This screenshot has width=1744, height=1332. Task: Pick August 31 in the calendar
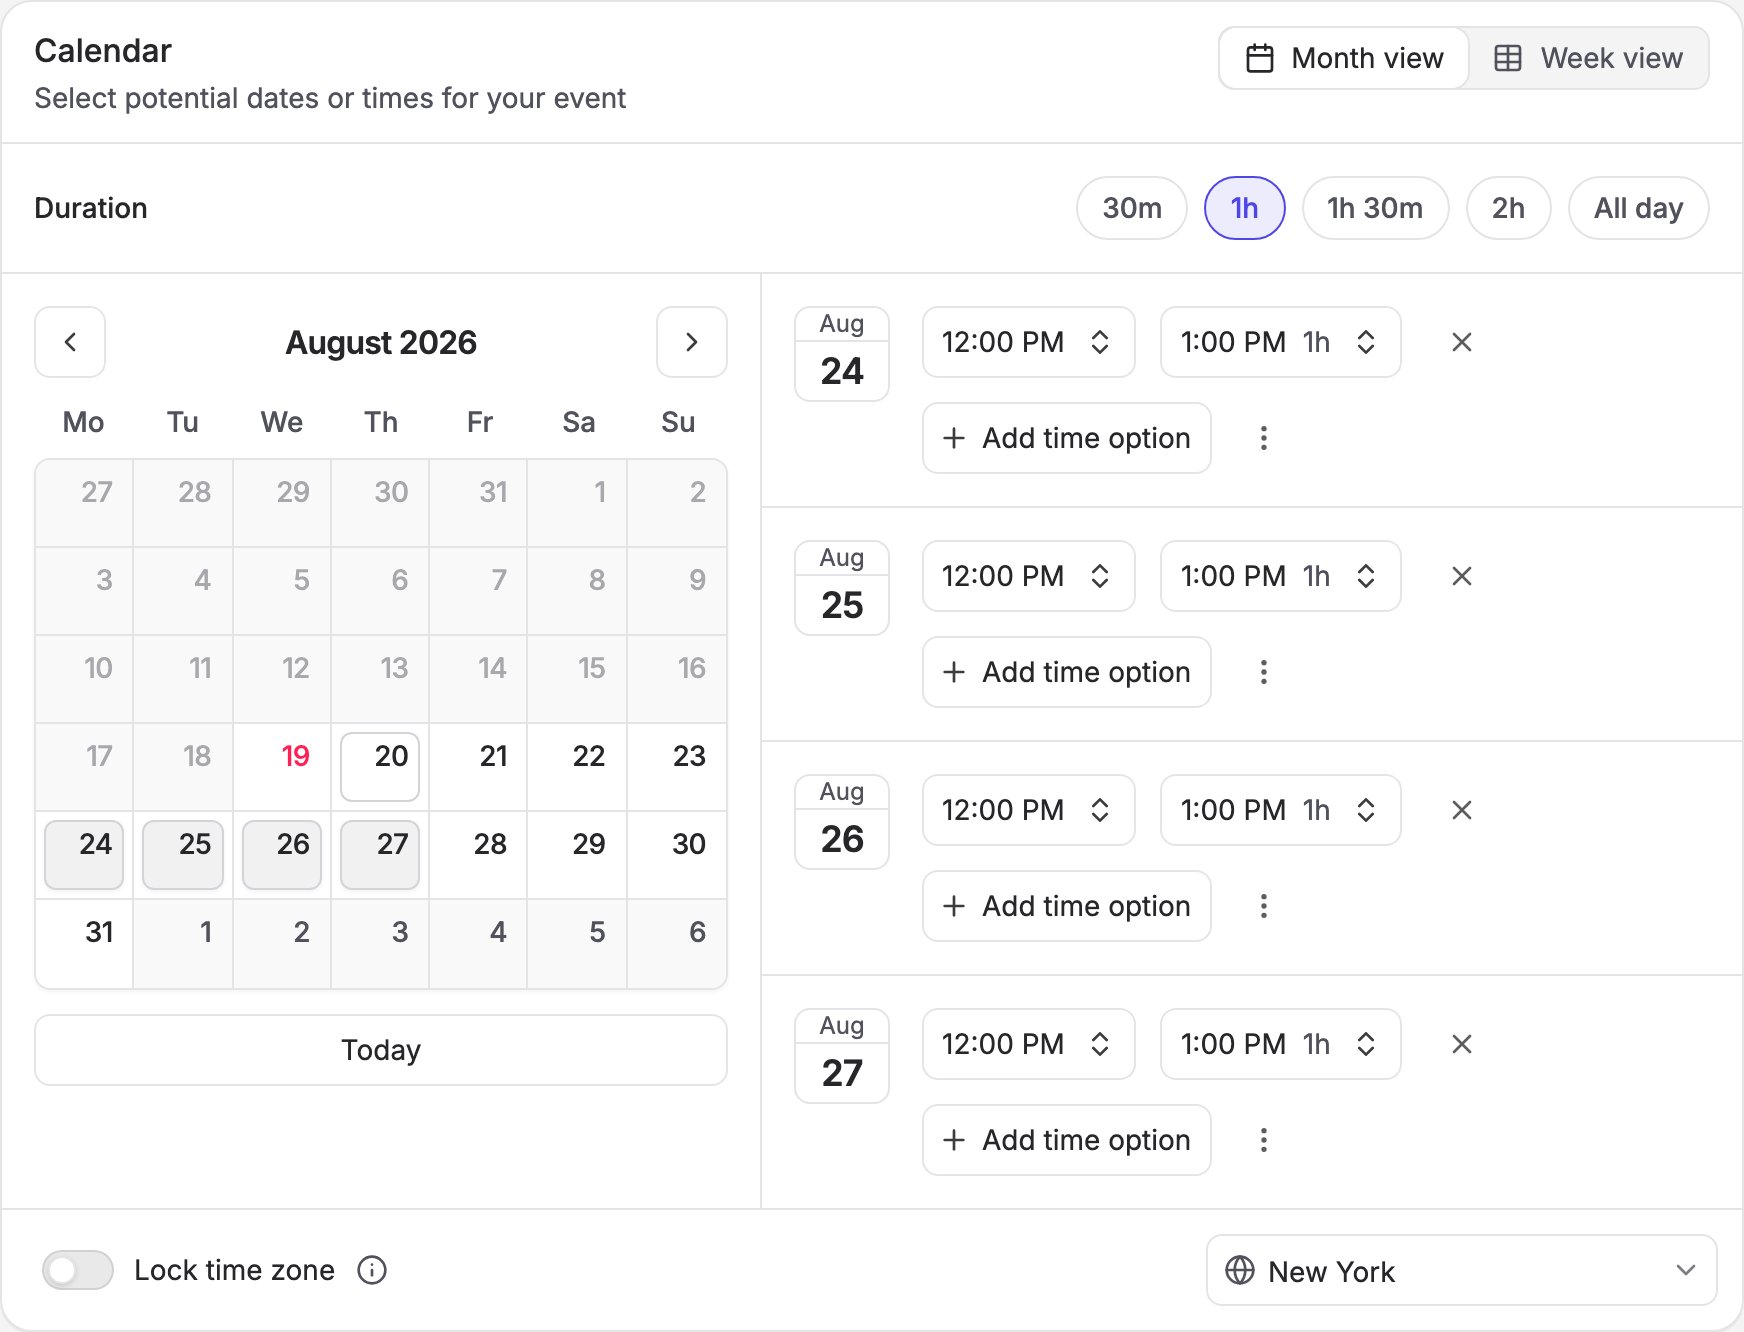click(84, 943)
